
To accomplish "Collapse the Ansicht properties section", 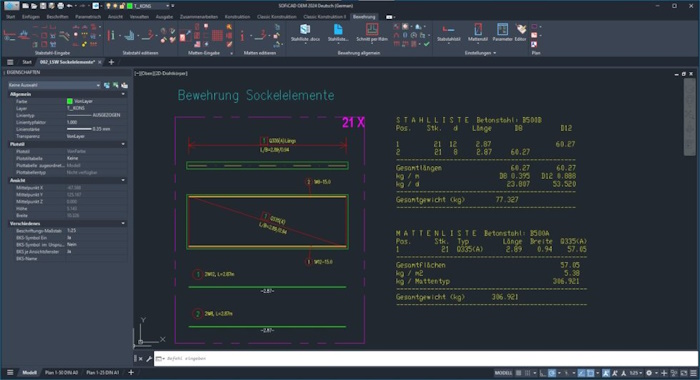I will [123, 180].
